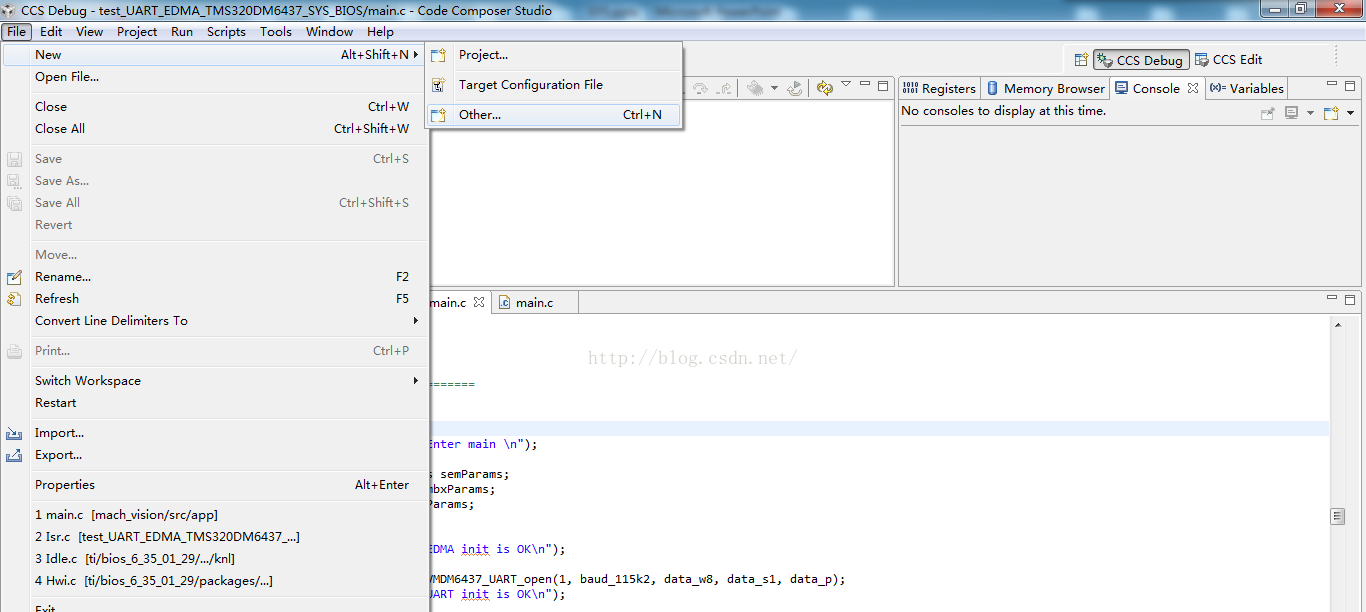Image resolution: width=1366 pixels, height=612 pixels.
Task: Choose Project... from New submenu
Action: 554,55
